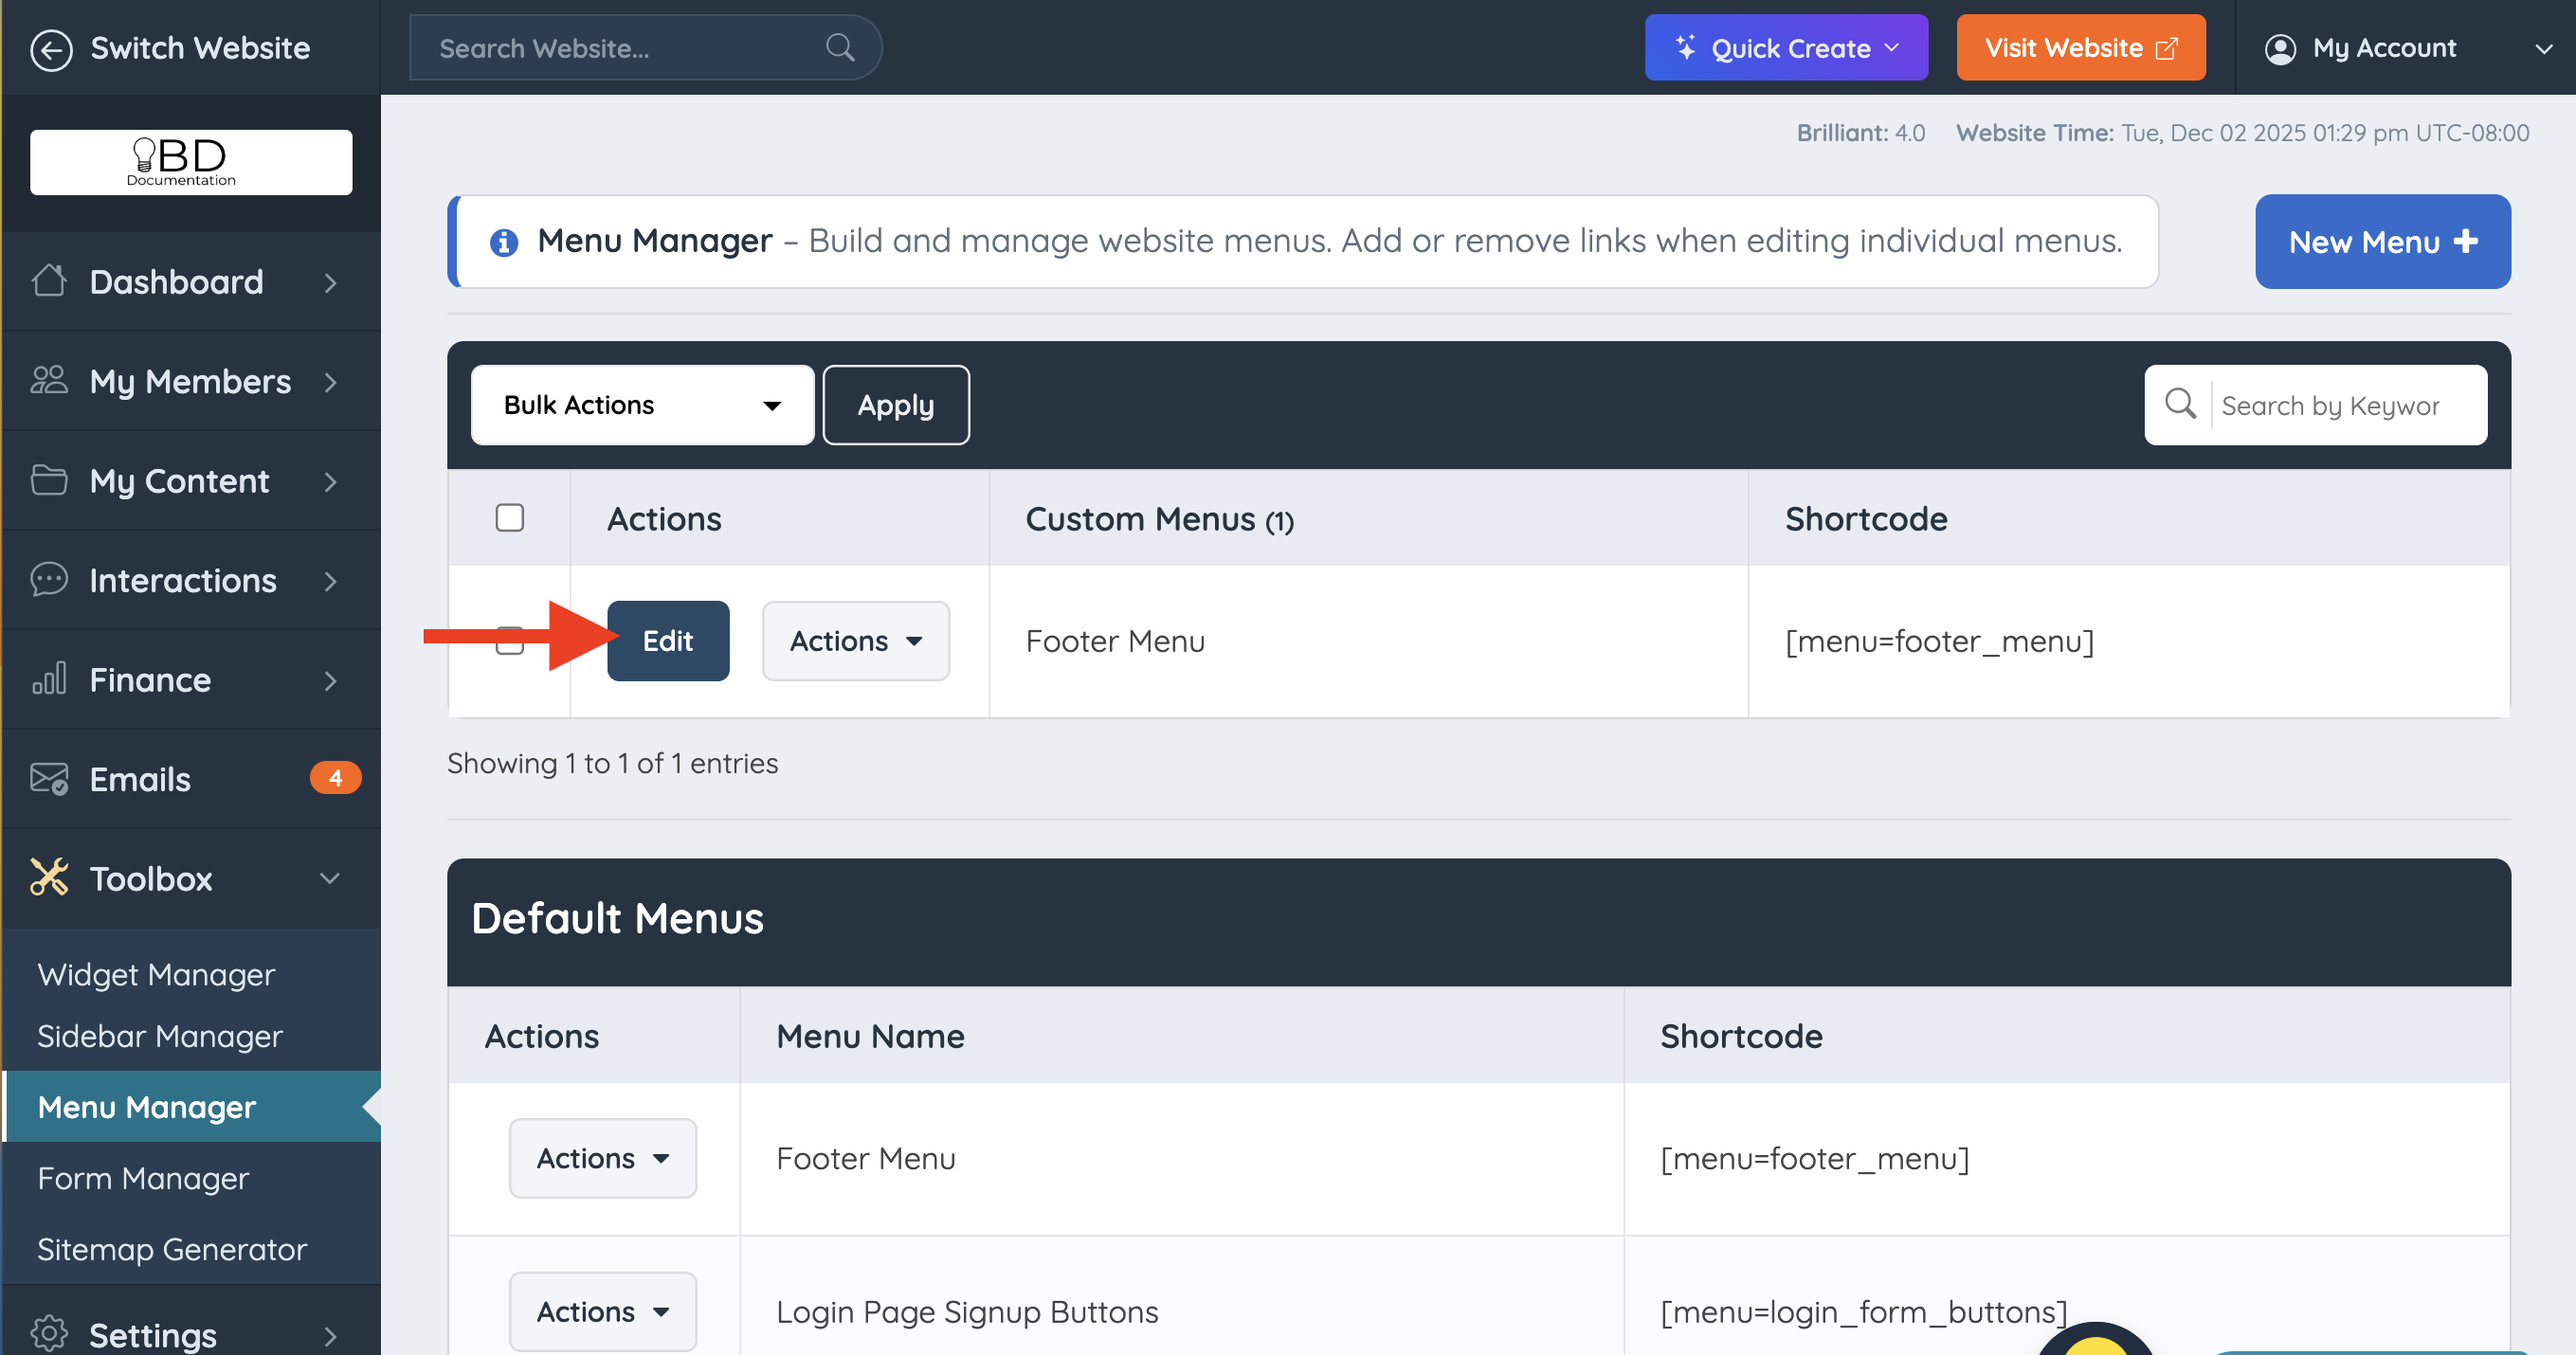2576x1355 pixels.
Task: Click the My Members people icon
Action: 49,381
